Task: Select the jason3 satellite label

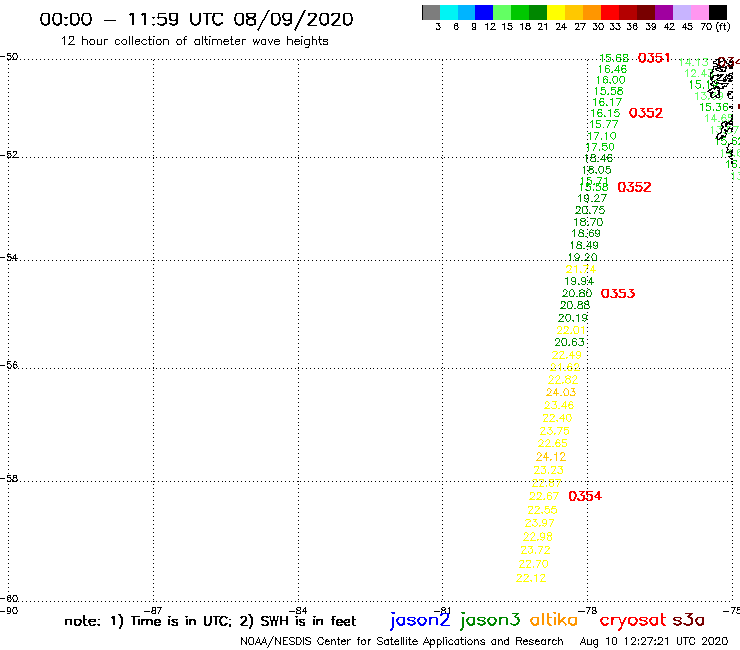Action: [x=489, y=620]
